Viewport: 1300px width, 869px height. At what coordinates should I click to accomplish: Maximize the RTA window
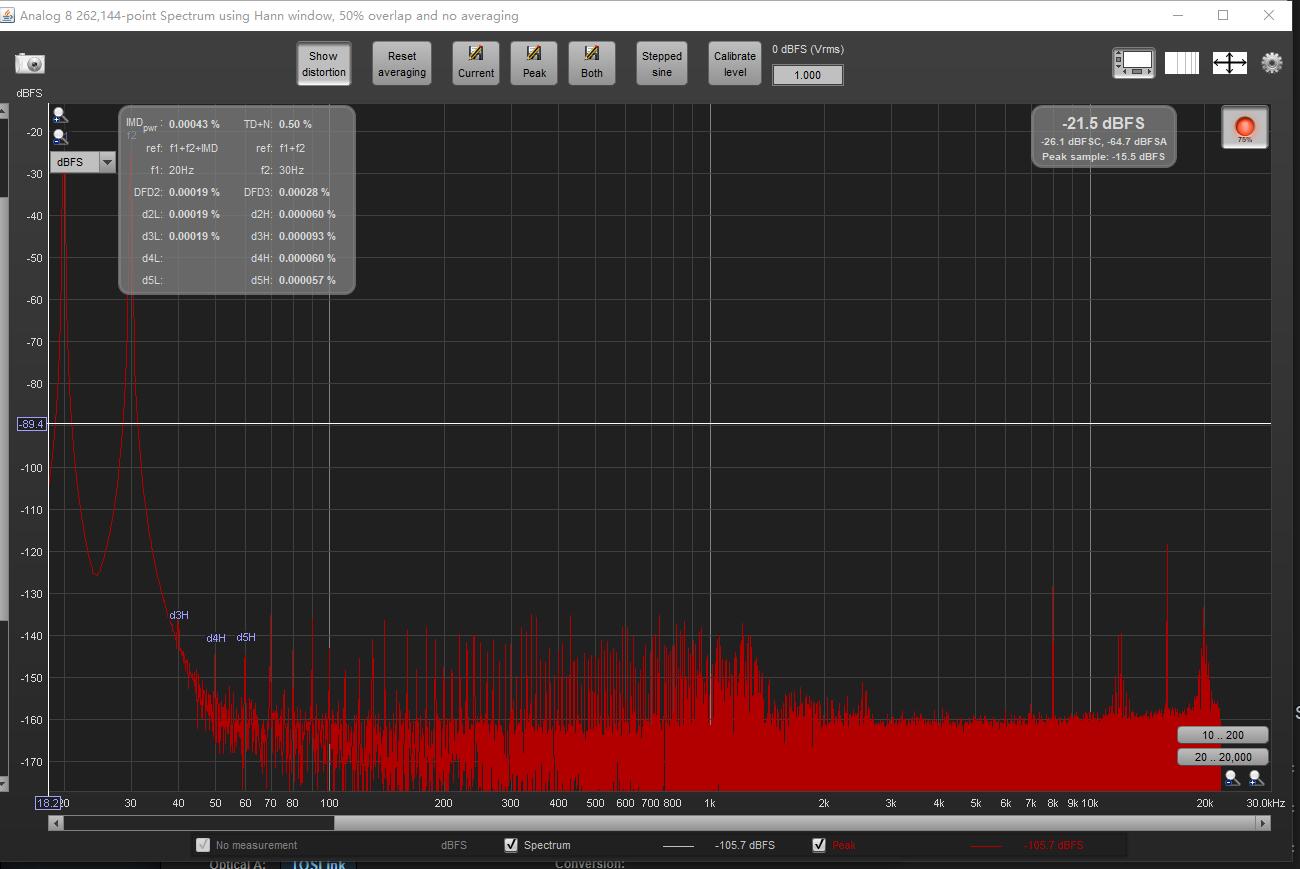click(1223, 15)
